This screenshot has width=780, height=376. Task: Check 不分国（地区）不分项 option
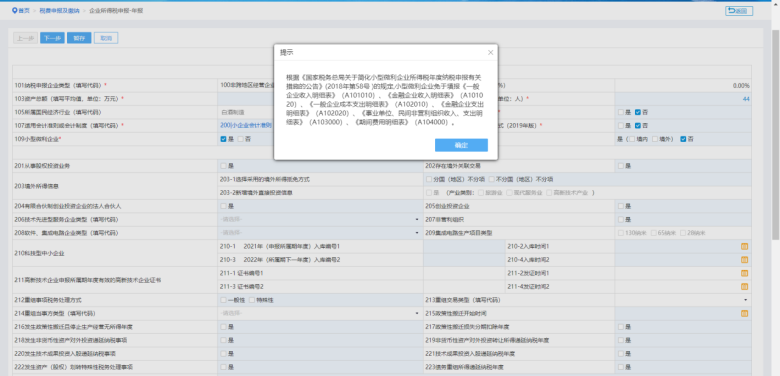tap(491, 179)
